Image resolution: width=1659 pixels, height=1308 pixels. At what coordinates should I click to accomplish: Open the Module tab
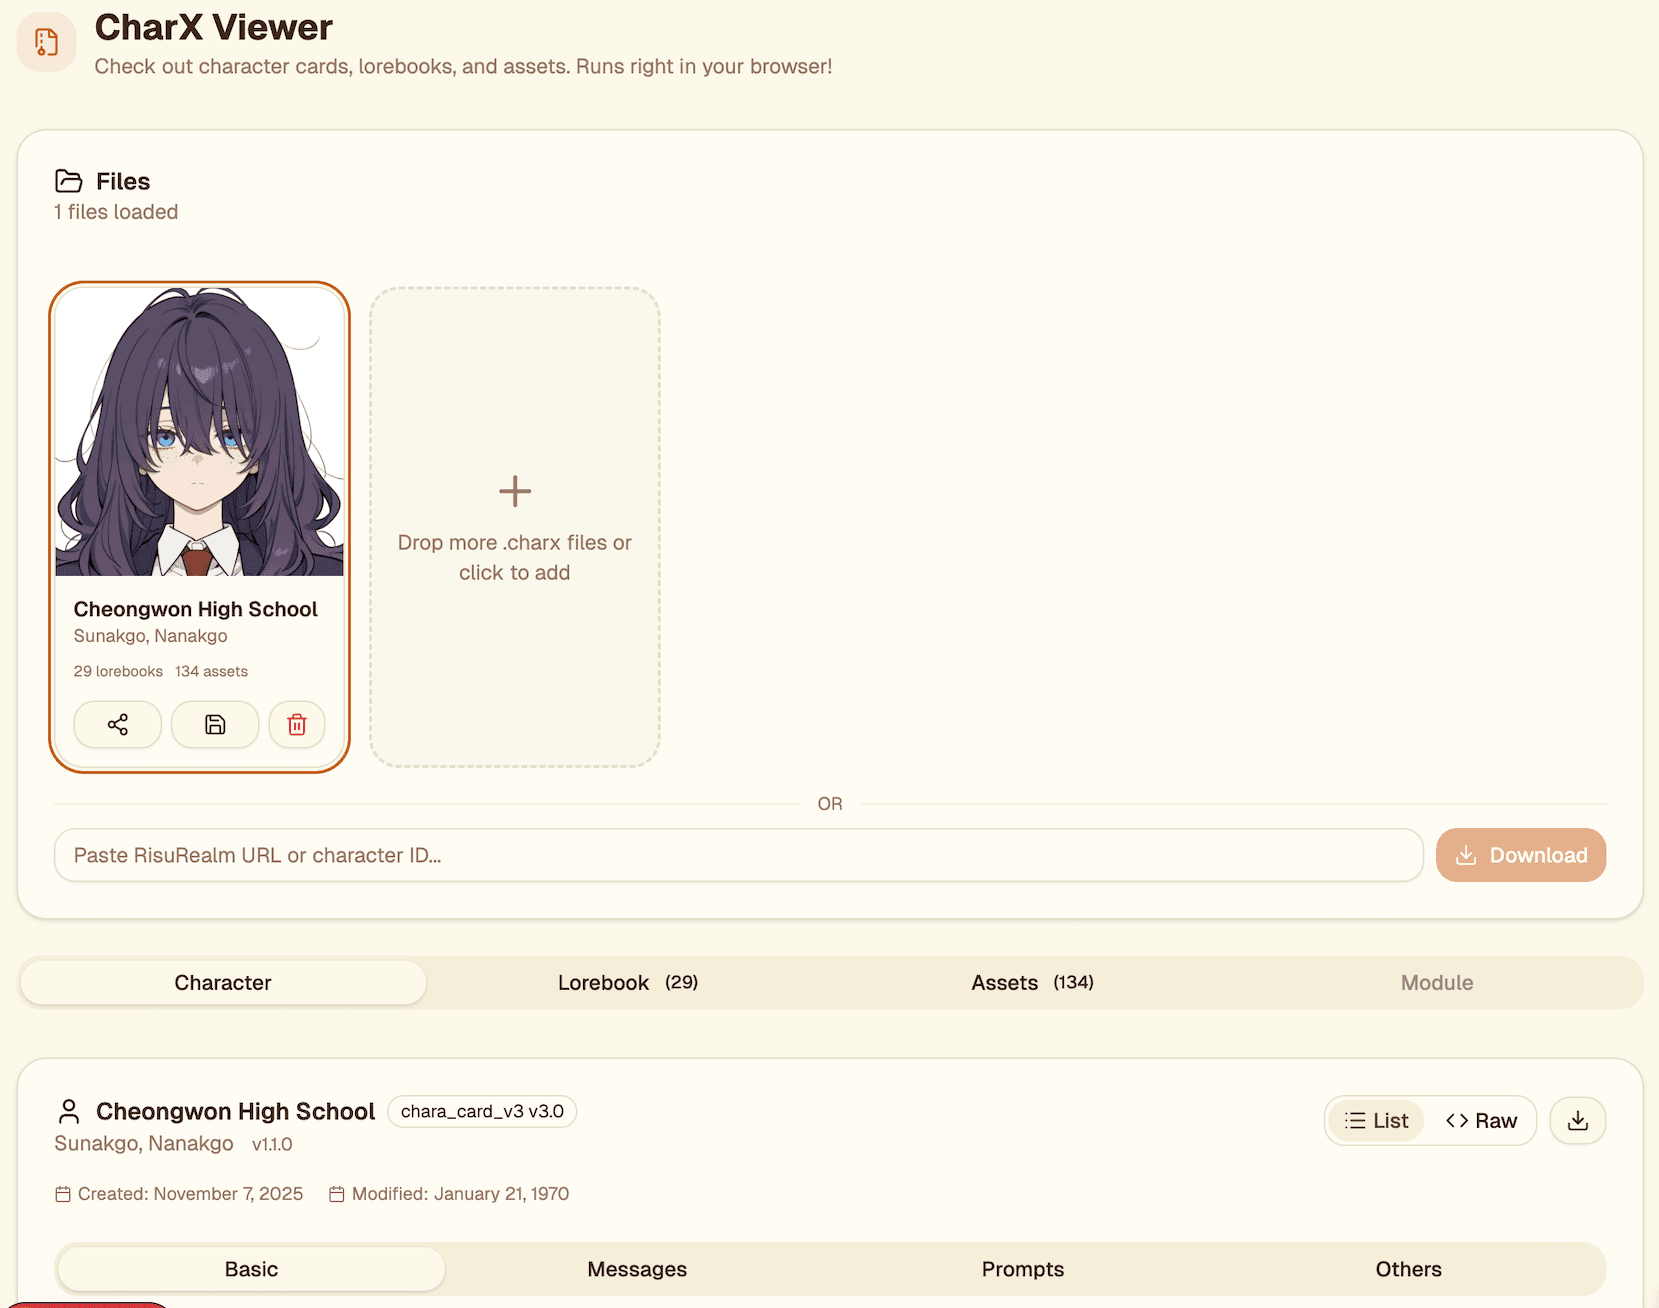tap(1437, 982)
